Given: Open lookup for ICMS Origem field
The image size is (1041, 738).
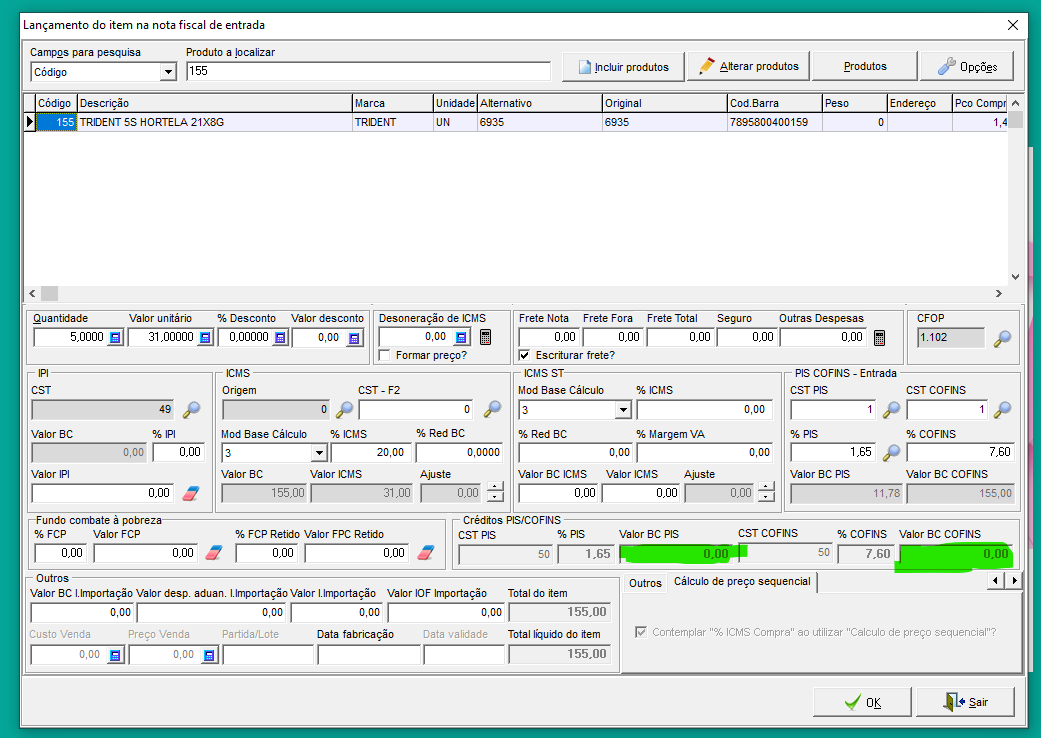Looking at the screenshot, I should [344, 409].
